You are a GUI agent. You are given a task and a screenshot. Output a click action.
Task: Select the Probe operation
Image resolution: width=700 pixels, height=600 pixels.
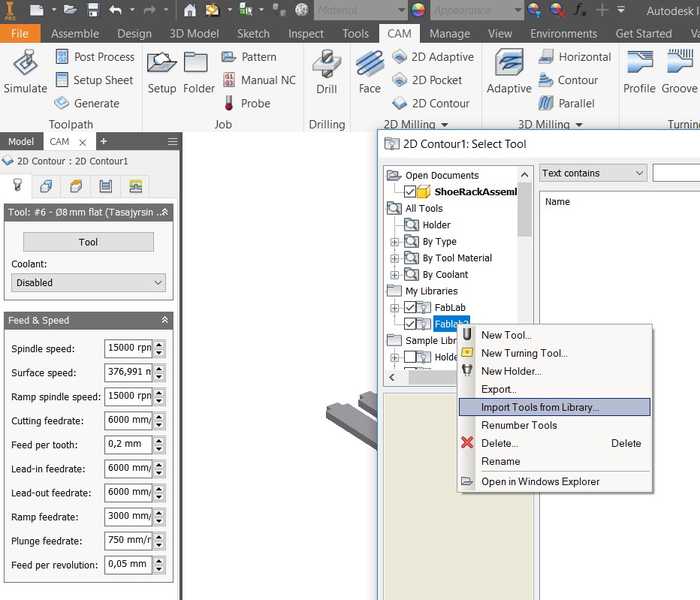tap(247, 103)
